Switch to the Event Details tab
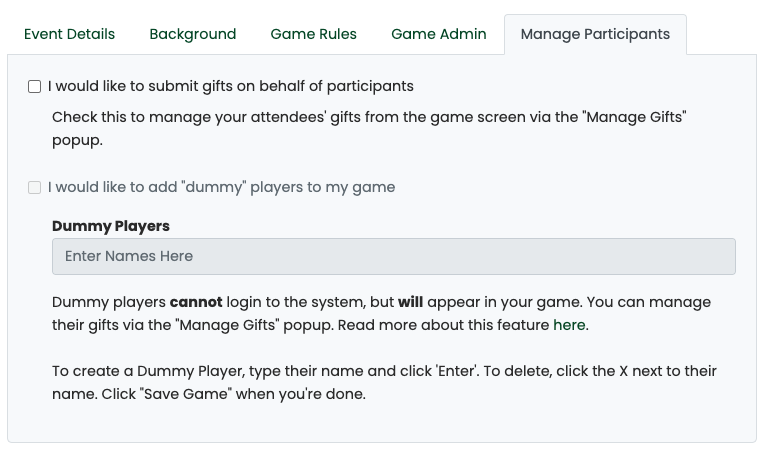The height and width of the screenshot is (451, 766). coord(69,34)
